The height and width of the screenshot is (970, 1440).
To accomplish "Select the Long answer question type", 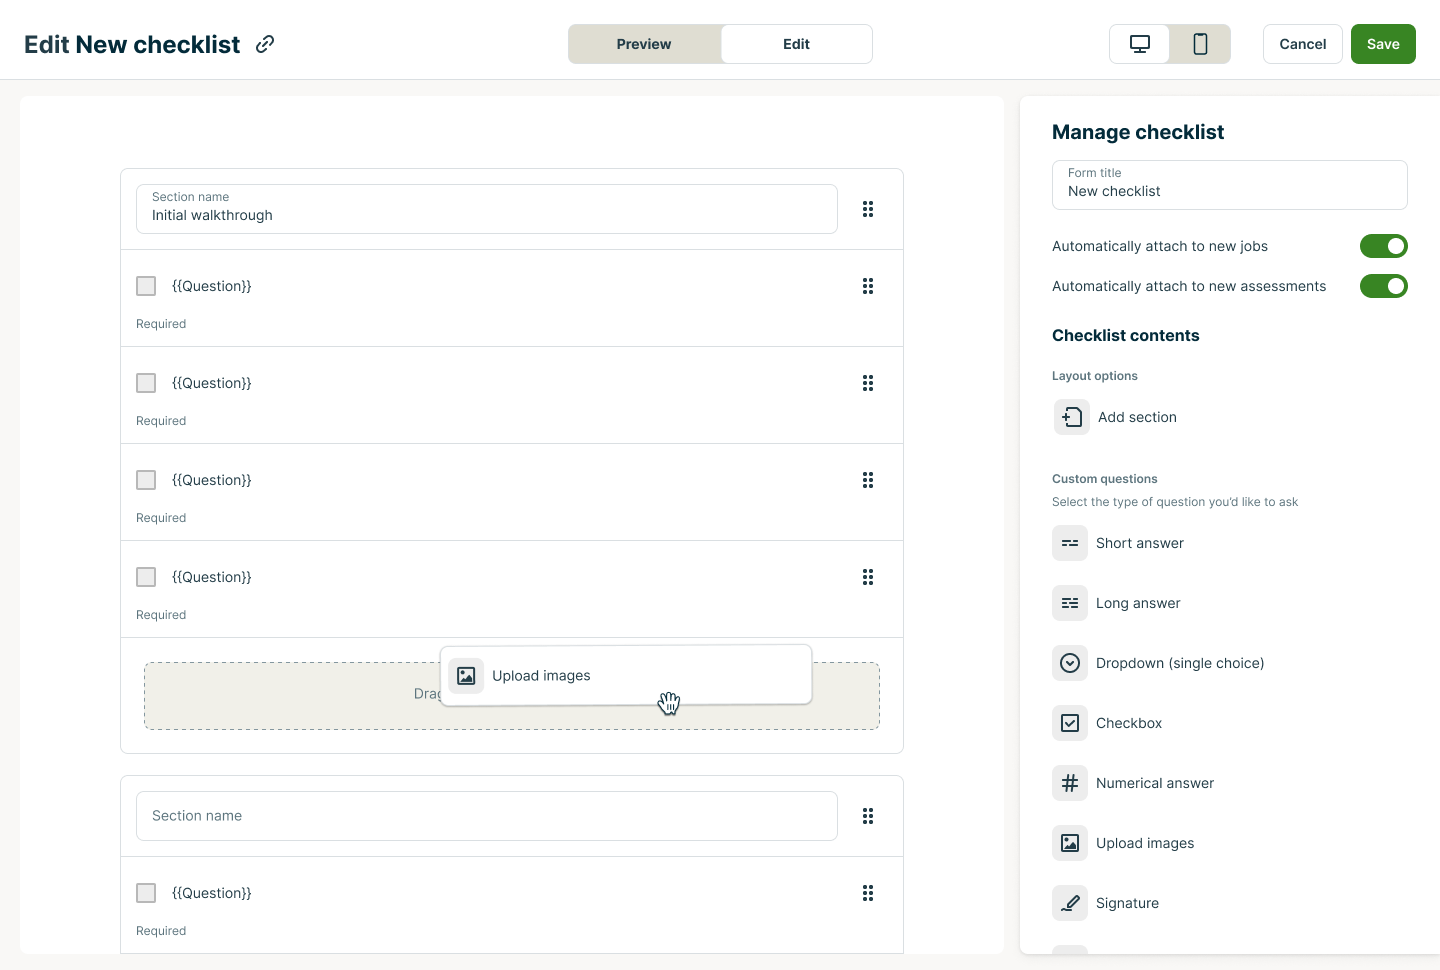I will pyautogui.click(x=1138, y=603).
